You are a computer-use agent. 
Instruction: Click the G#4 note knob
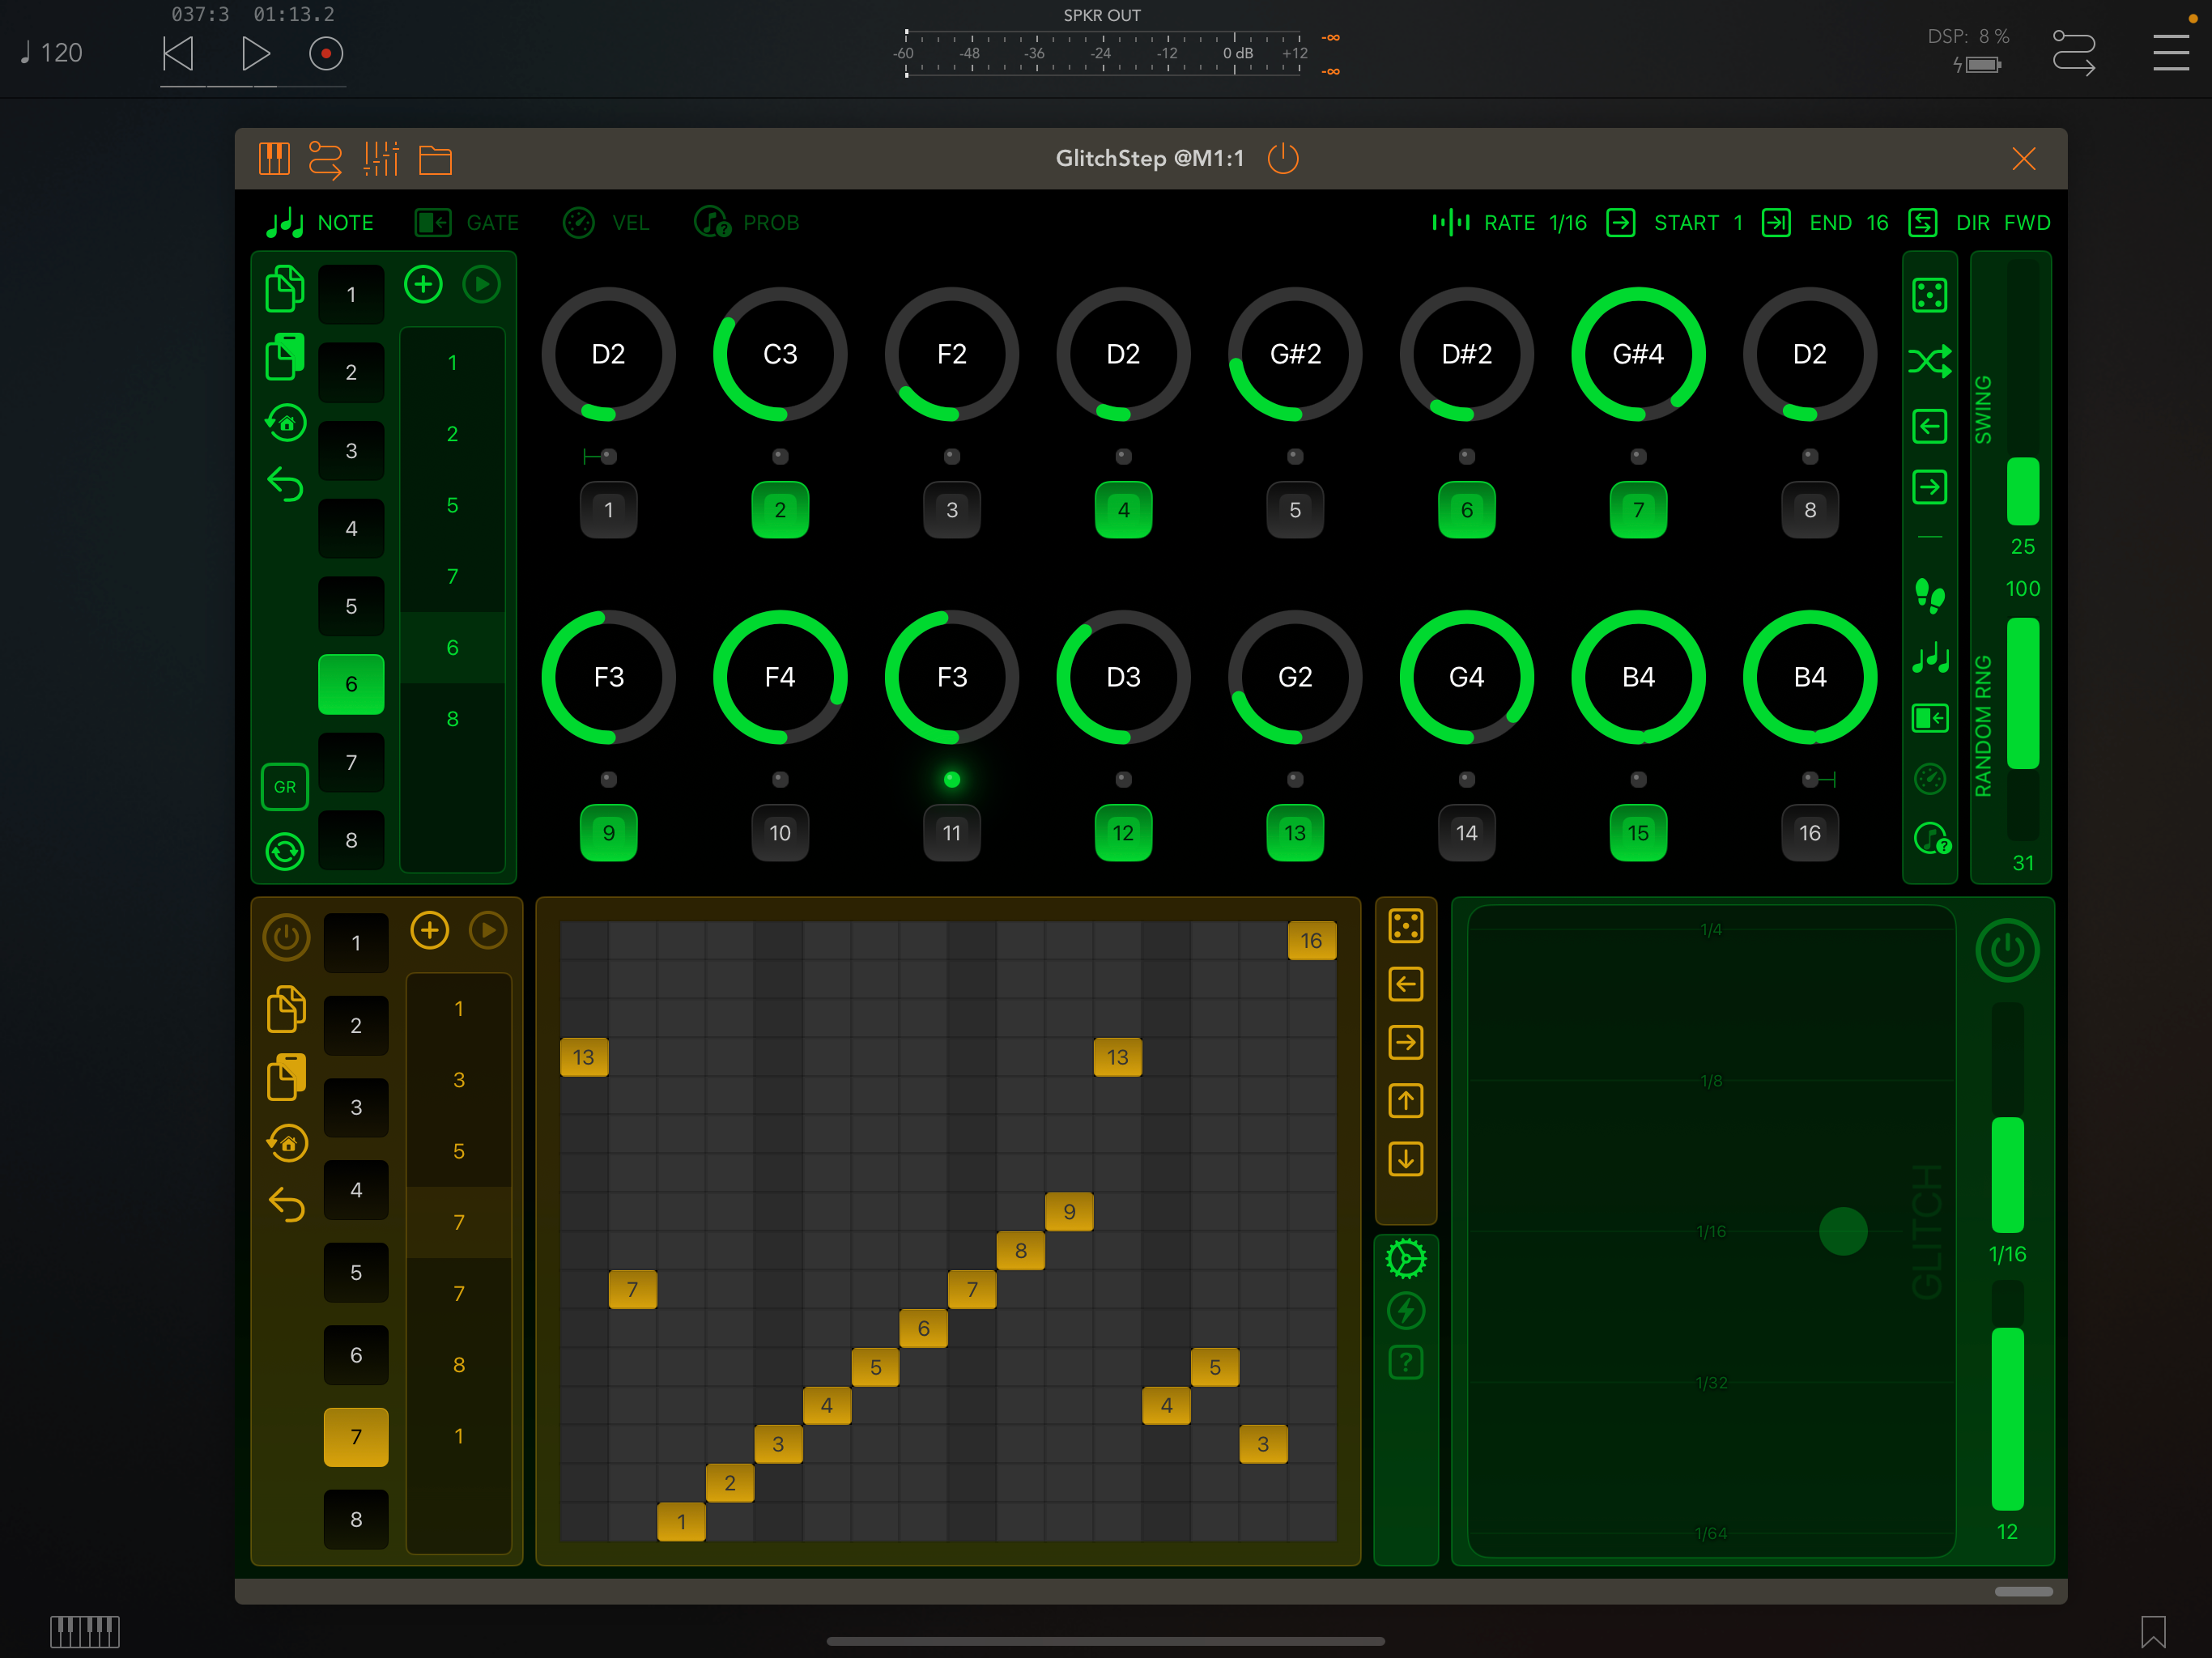1638,354
